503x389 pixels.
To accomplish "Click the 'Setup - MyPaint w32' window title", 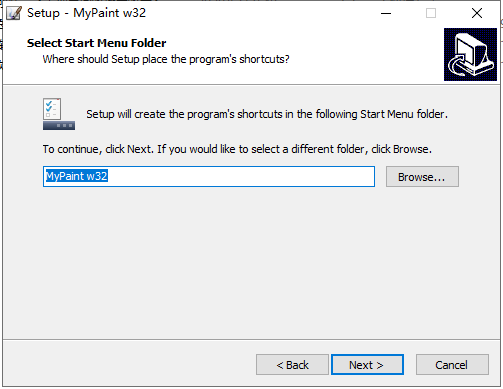I will 86,13.
